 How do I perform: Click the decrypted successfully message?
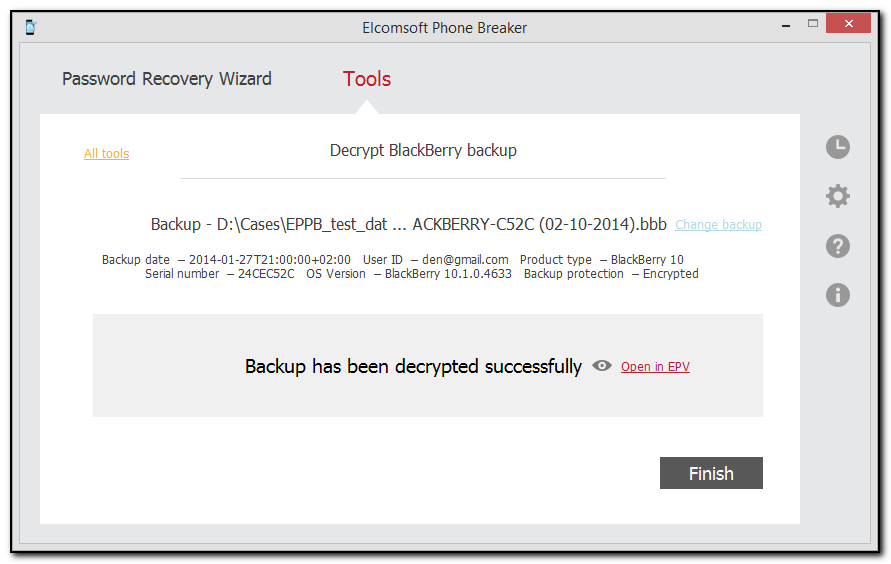pyautogui.click(x=413, y=367)
